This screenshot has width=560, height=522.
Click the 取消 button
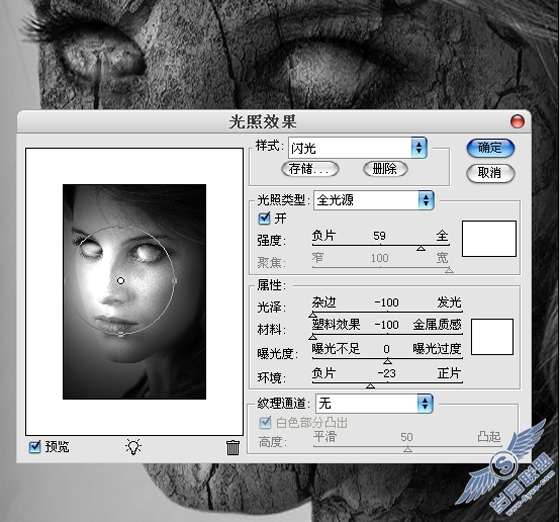(x=490, y=173)
